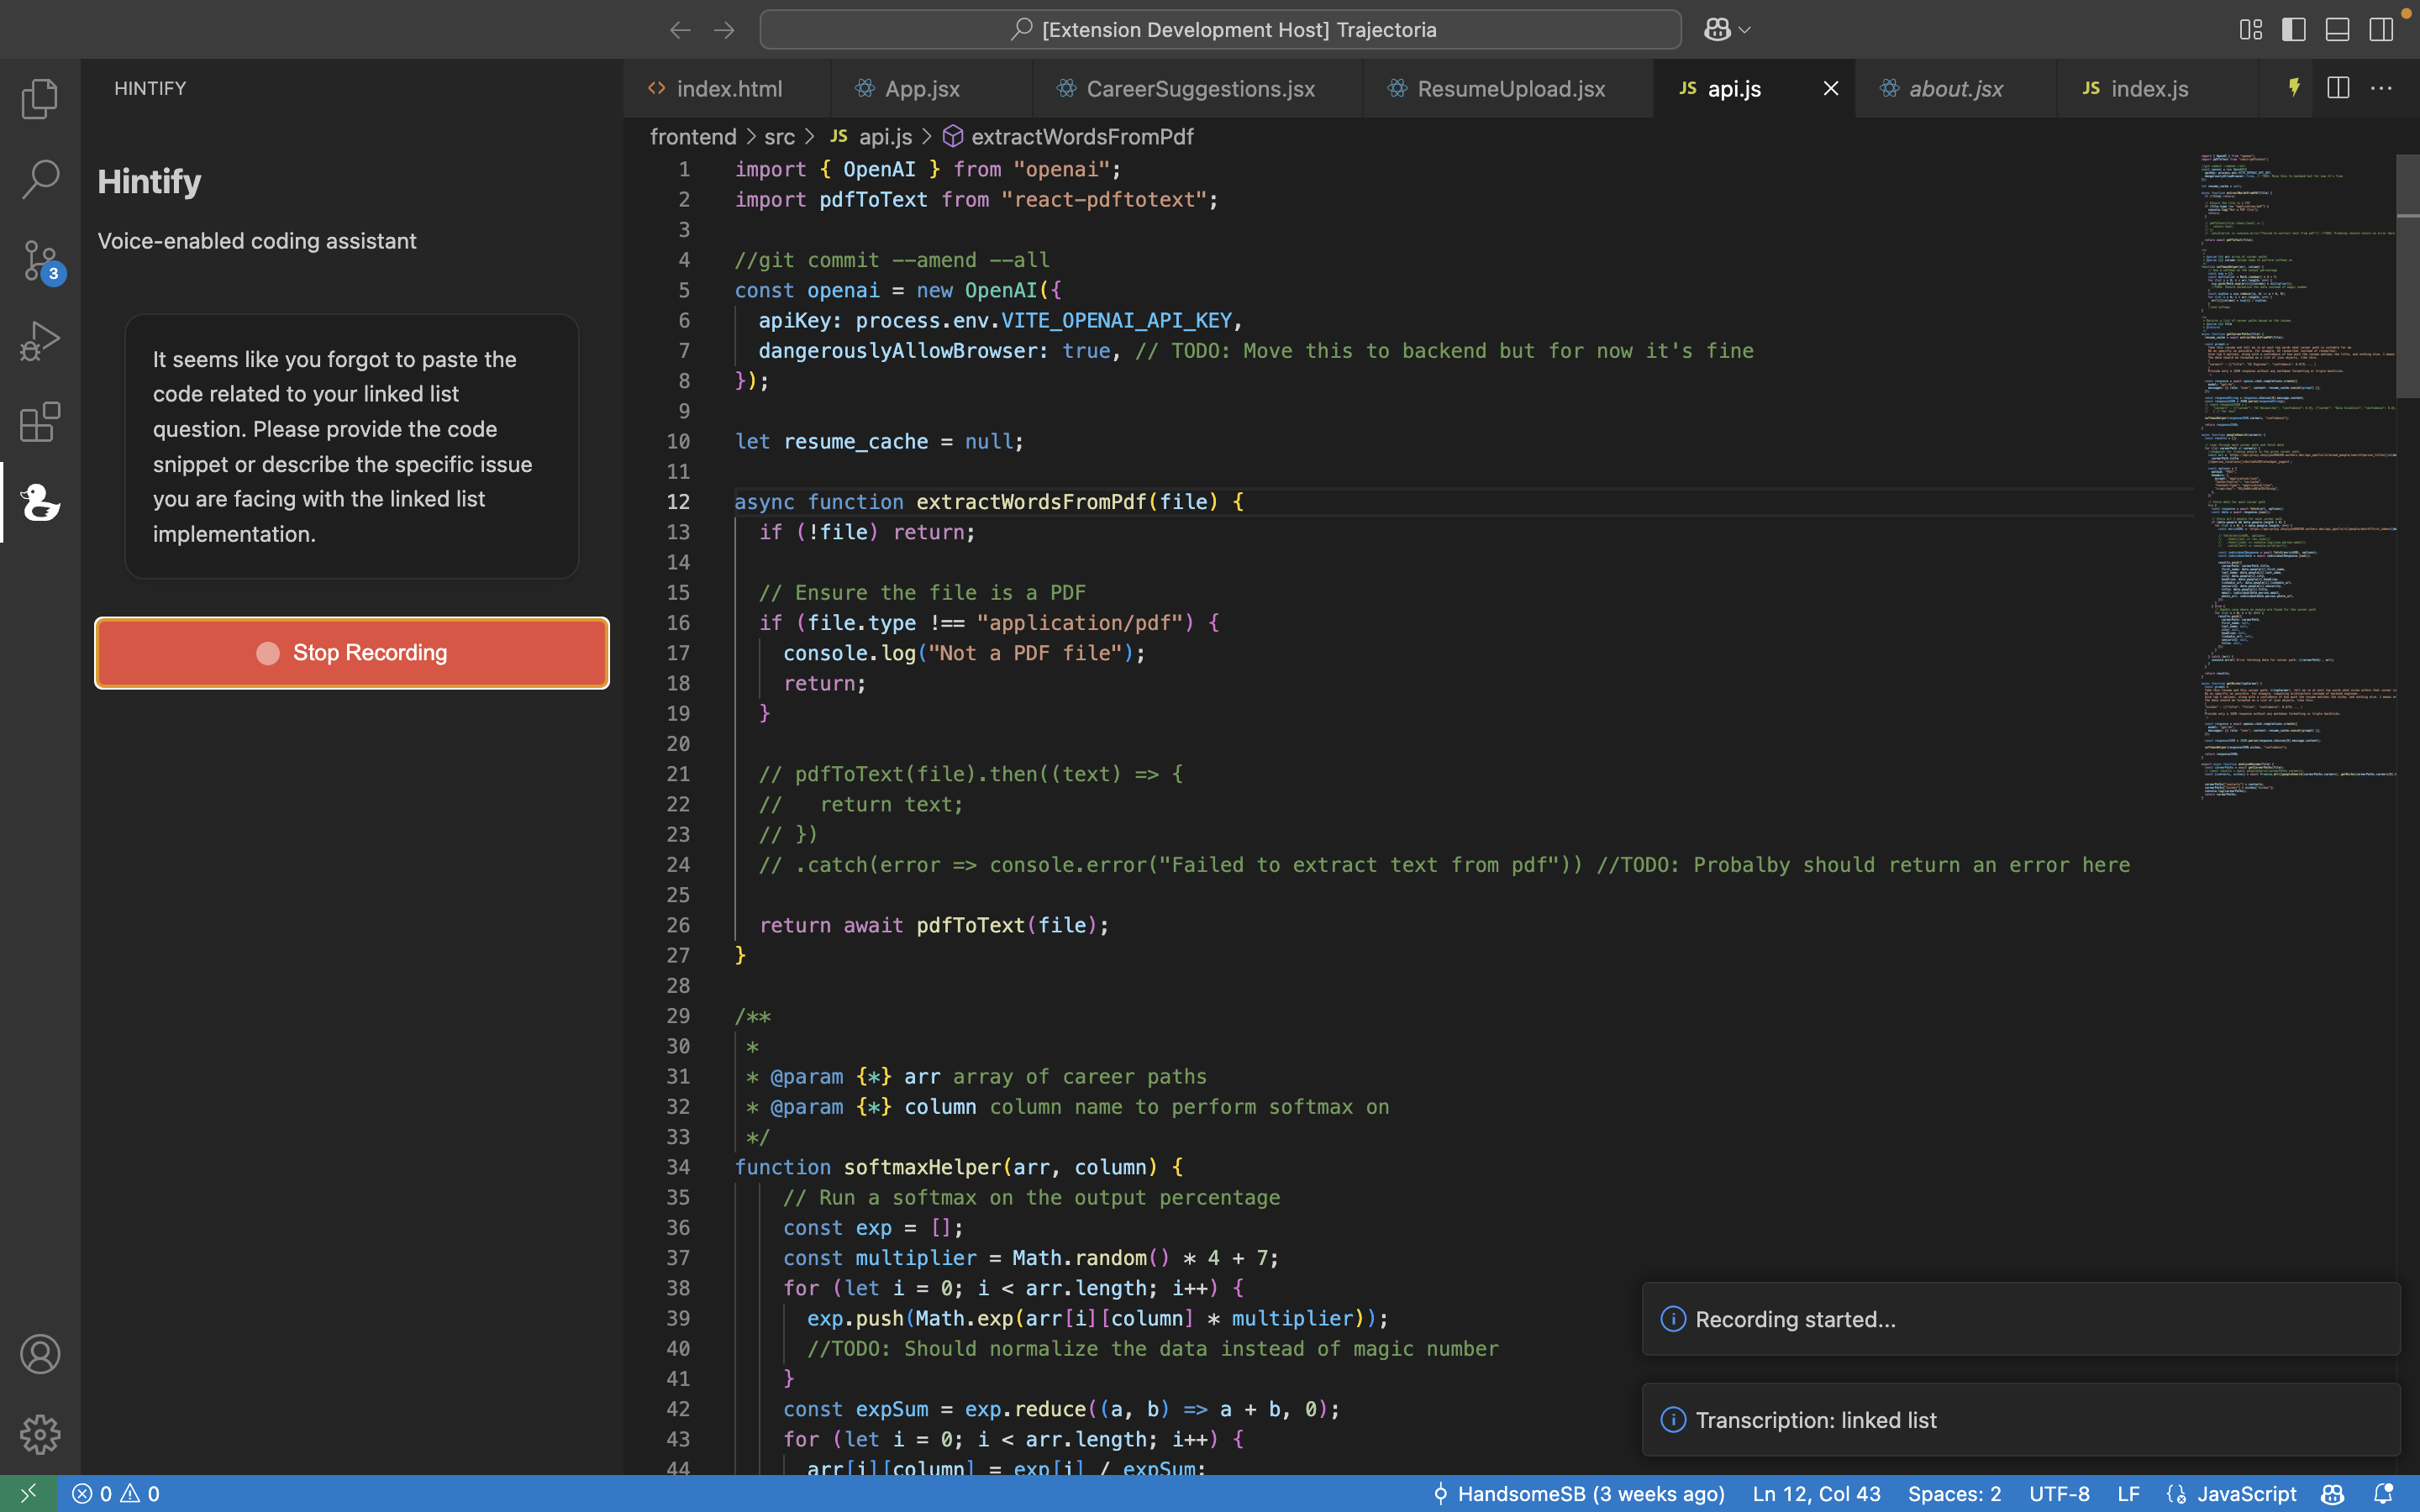Image resolution: width=2420 pixels, height=1512 pixels.
Task: Open the Manage gear icon
Action: [40, 1434]
